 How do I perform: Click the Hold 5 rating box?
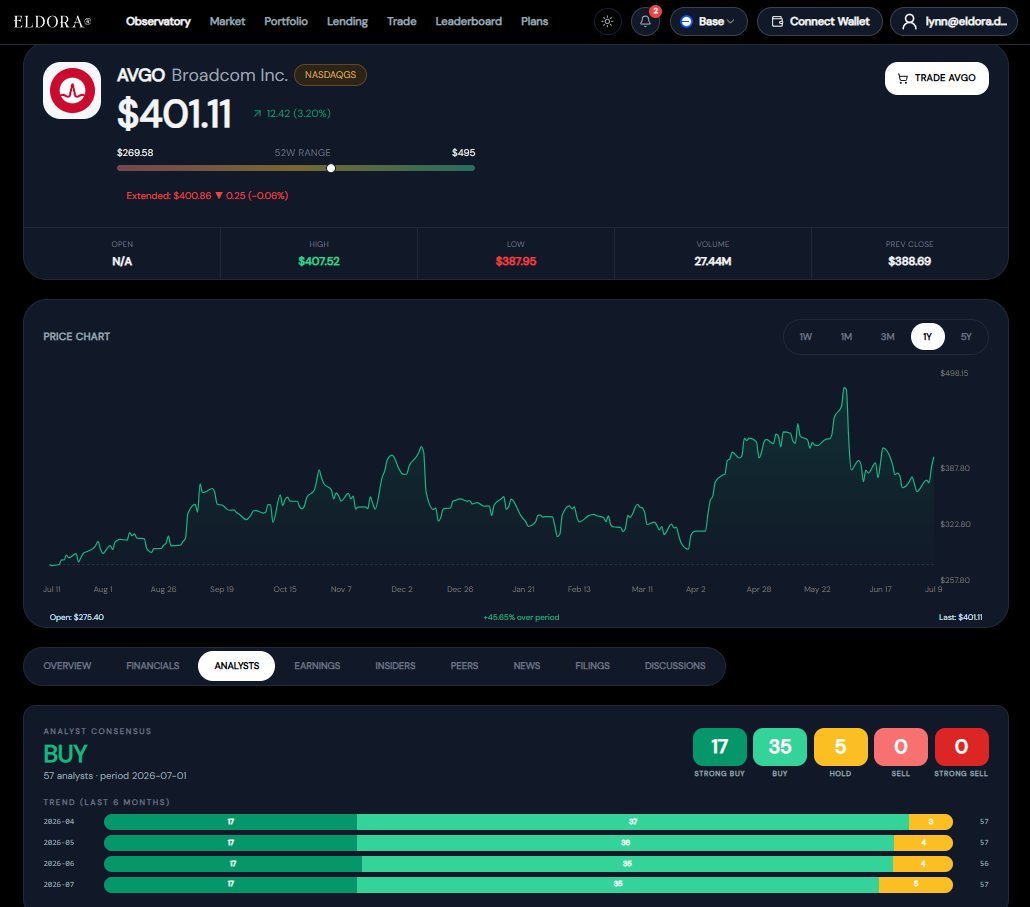(840, 747)
